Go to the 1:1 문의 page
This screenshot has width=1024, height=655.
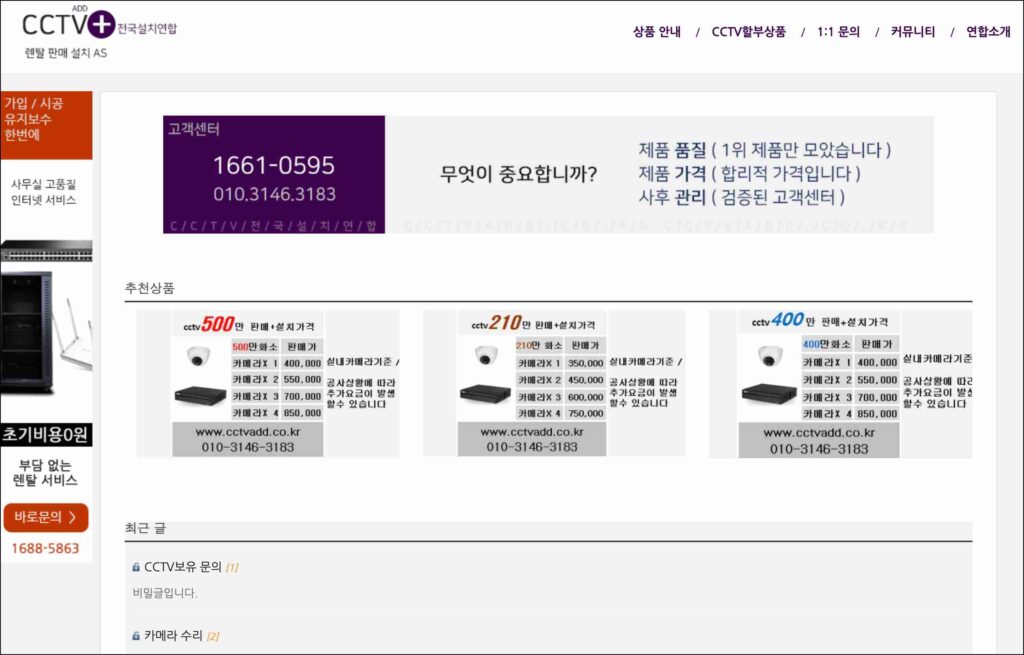click(x=838, y=32)
